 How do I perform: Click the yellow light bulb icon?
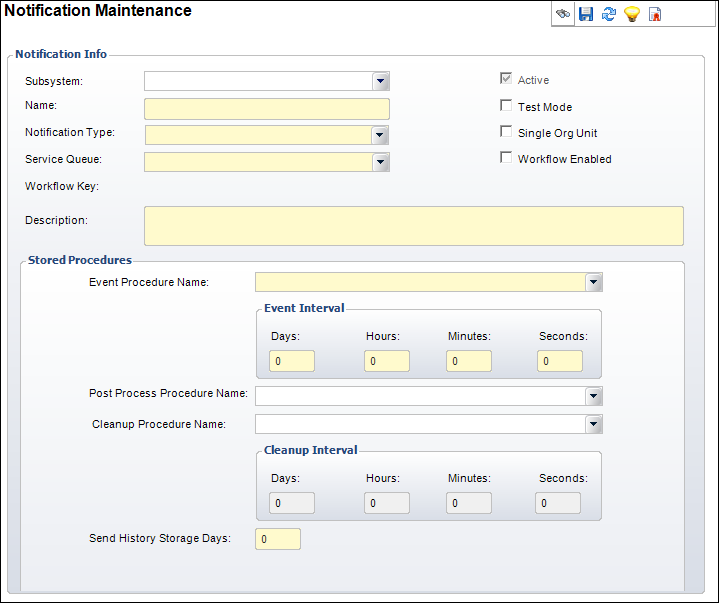[x=631, y=14]
